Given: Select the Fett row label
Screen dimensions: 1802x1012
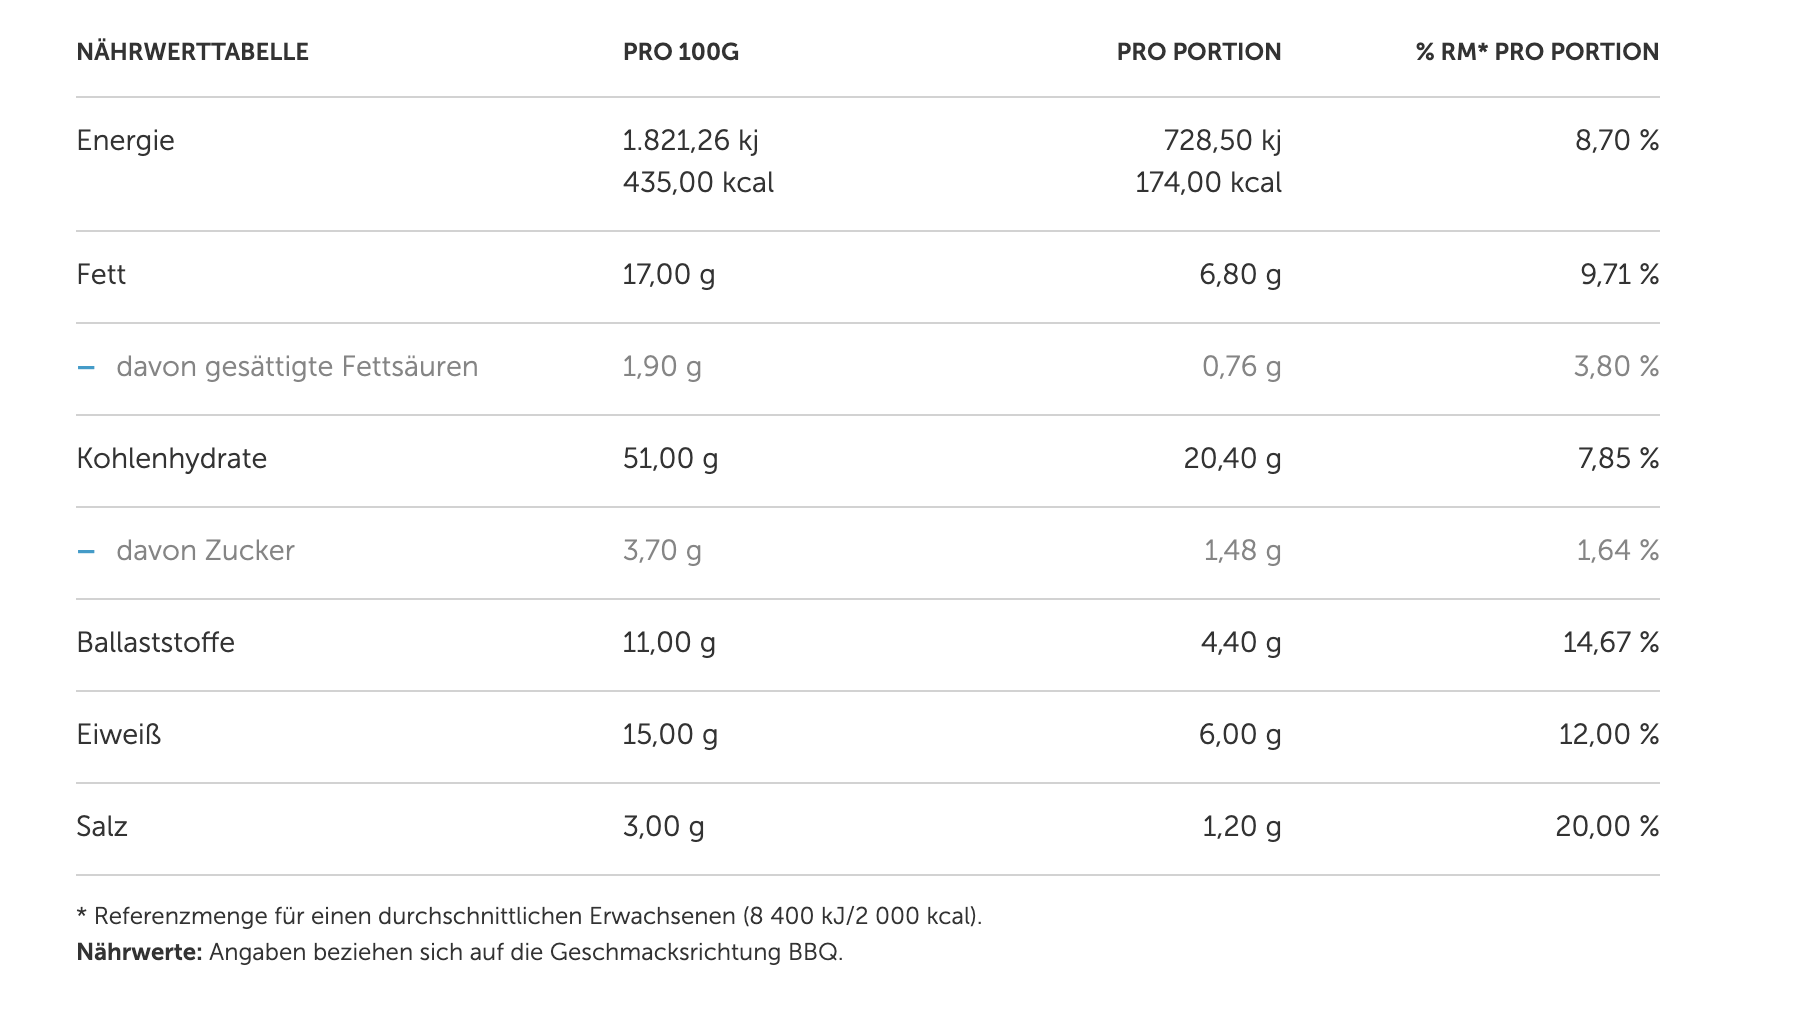Looking at the screenshot, I should [x=101, y=275].
